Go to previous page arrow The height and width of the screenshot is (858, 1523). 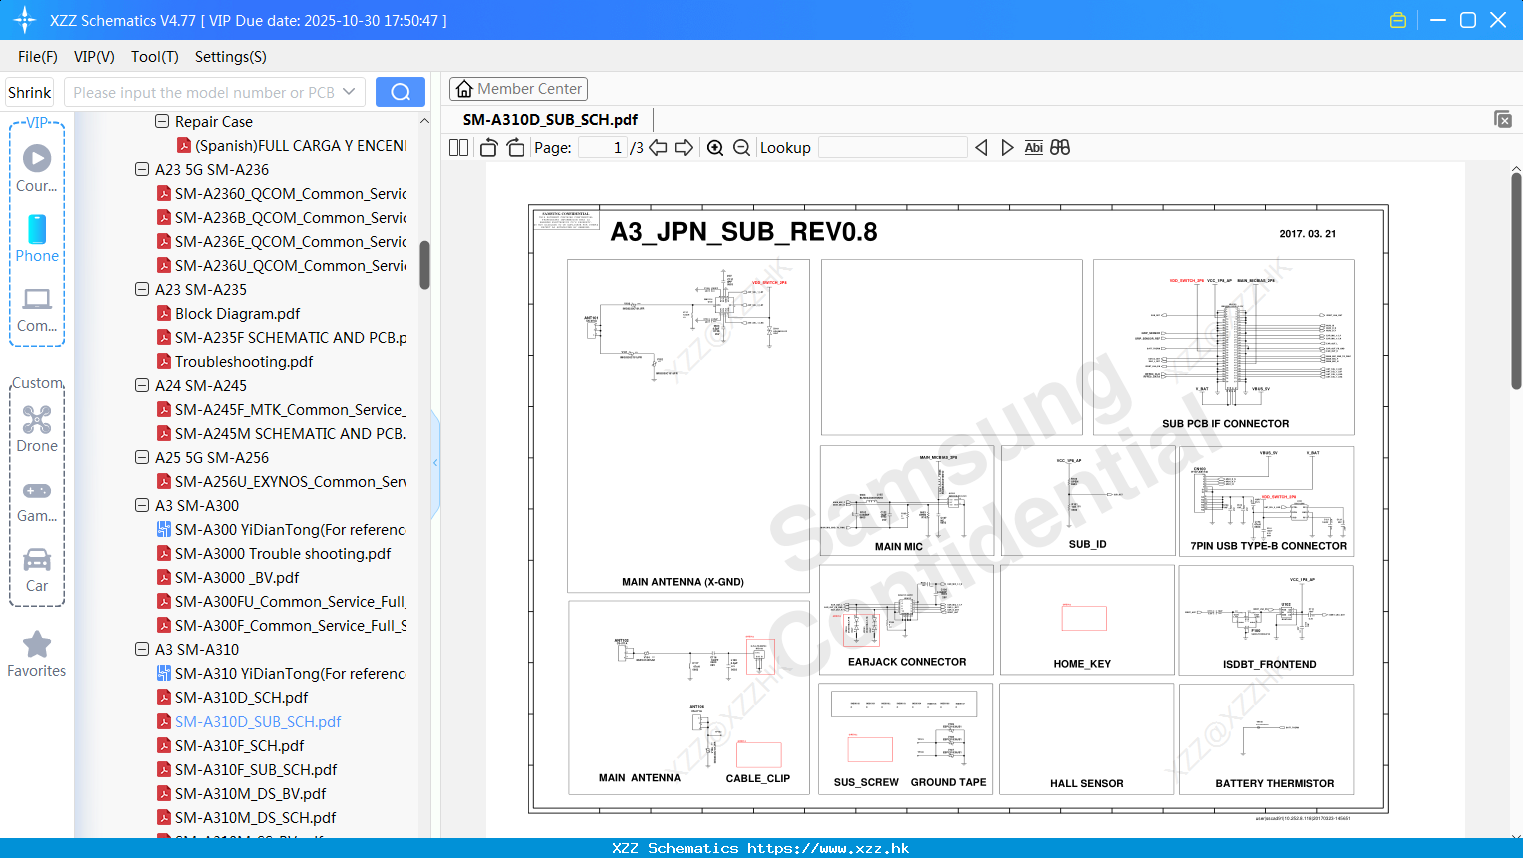tap(658, 148)
